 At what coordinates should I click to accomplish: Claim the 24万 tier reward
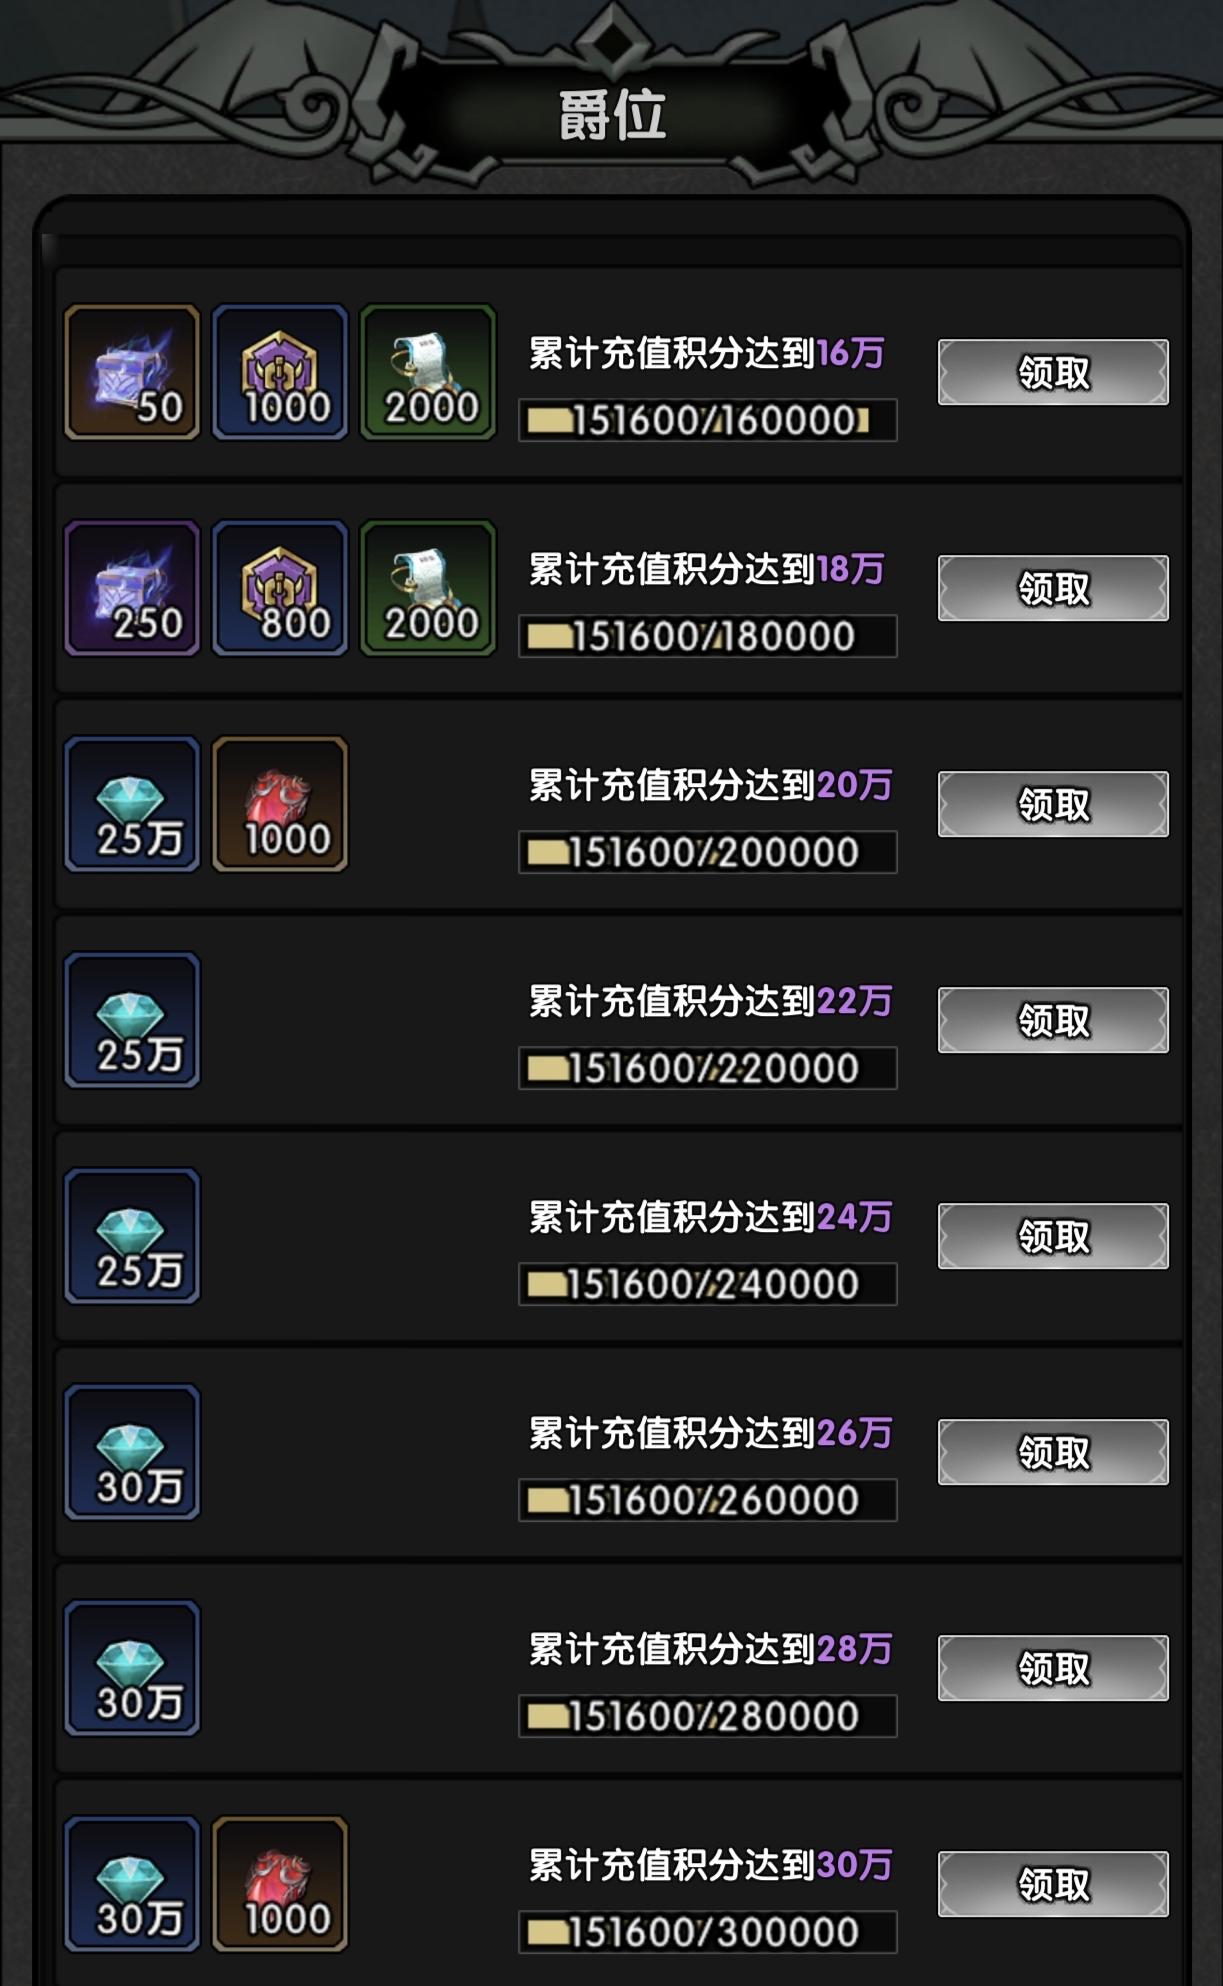[x=1053, y=1236]
